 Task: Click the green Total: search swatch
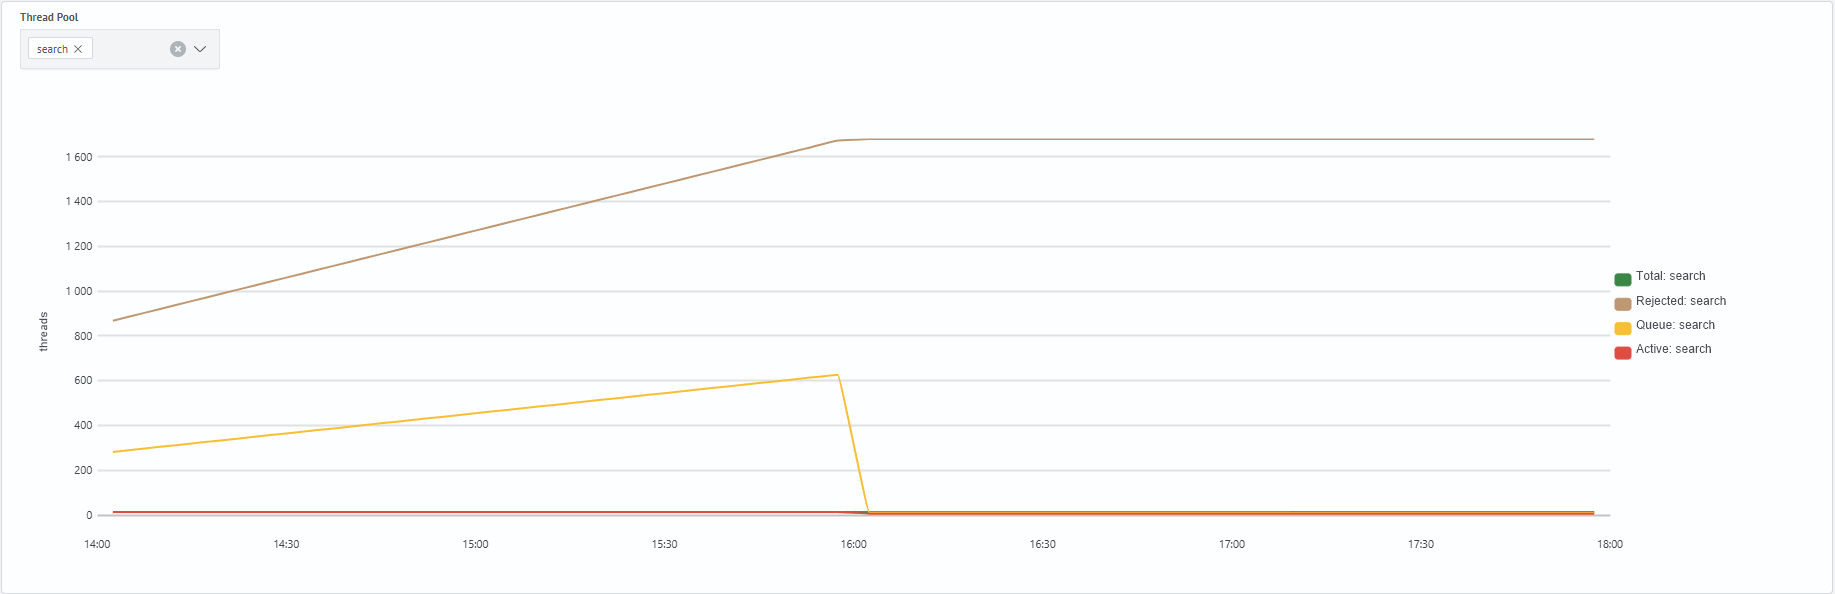[x=1623, y=280]
